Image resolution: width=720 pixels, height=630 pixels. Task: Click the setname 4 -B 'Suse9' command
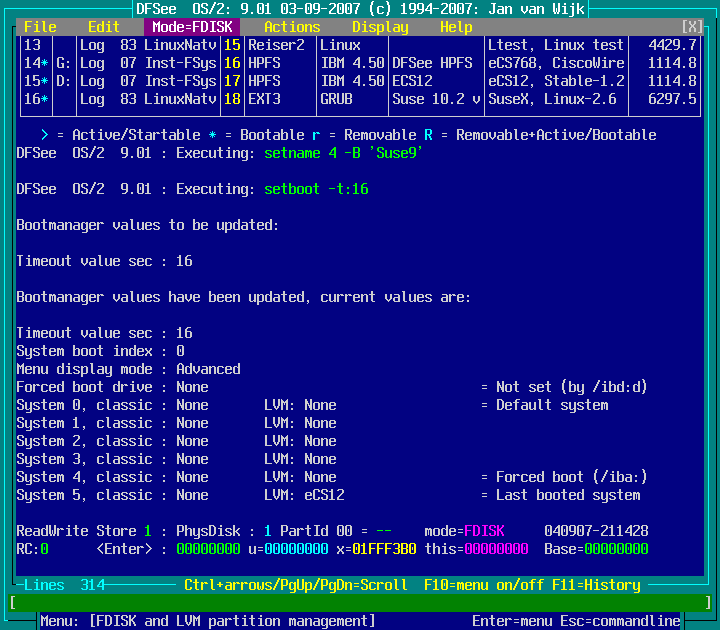pyautogui.click(x=343, y=153)
